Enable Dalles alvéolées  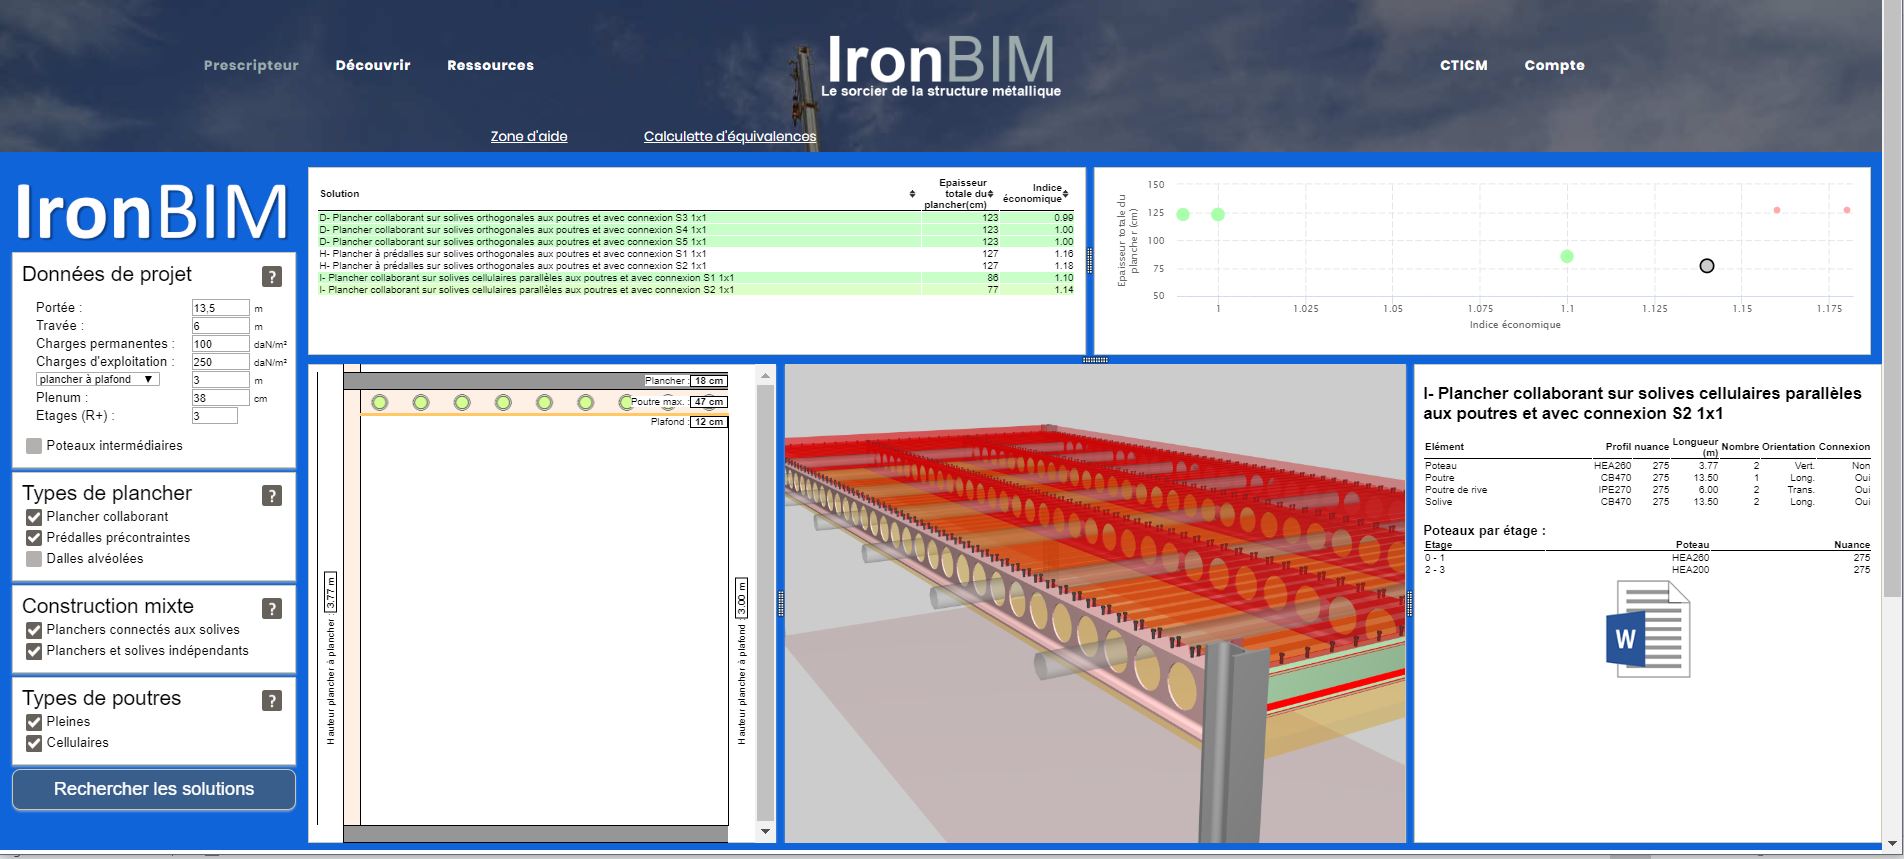pos(34,559)
